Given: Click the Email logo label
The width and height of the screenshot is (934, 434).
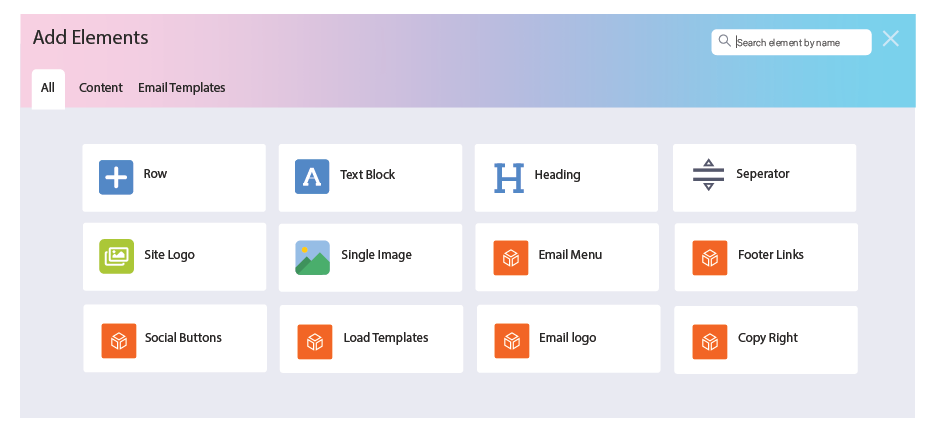Looking at the screenshot, I should click(x=568, y=338).
